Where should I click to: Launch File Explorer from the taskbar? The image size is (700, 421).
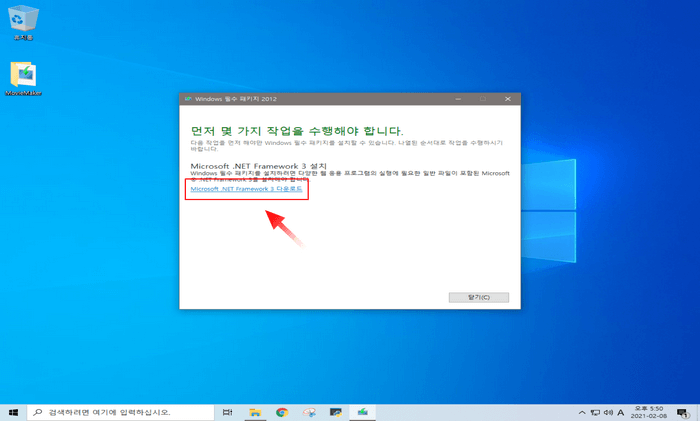[255, 412]
